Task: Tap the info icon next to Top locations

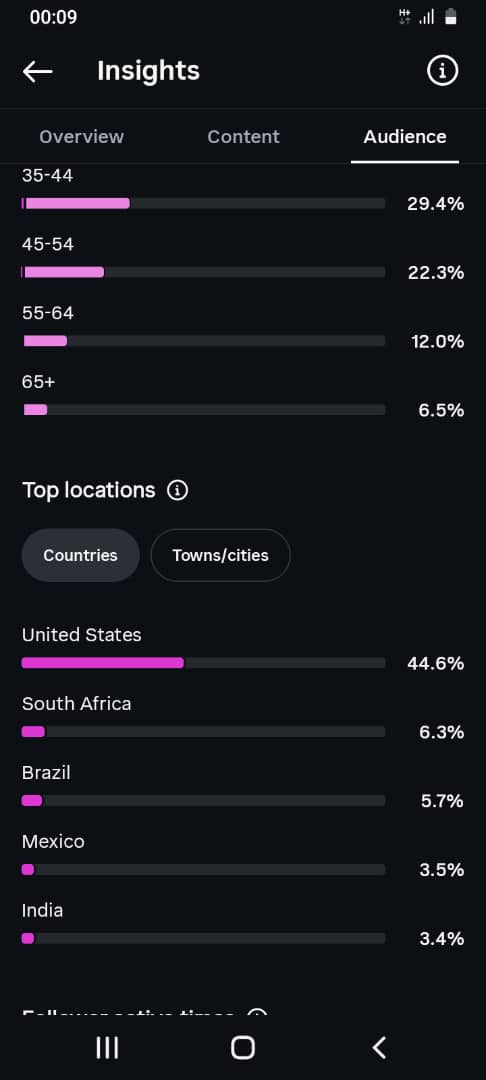Action: (177, 490)
